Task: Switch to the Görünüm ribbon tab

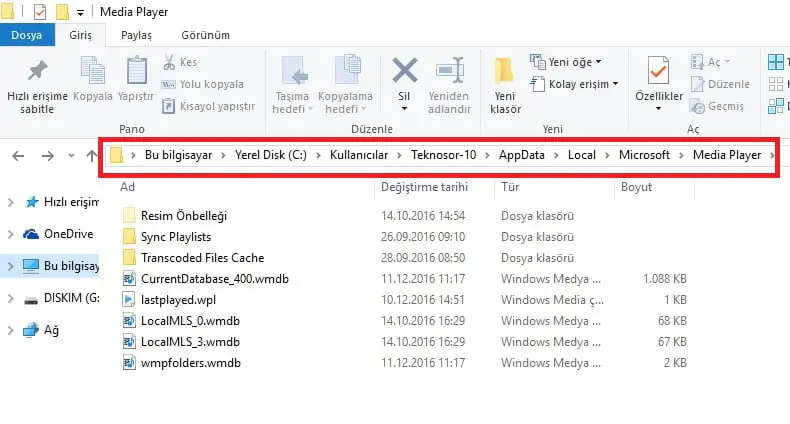Action: click(205, 35)
